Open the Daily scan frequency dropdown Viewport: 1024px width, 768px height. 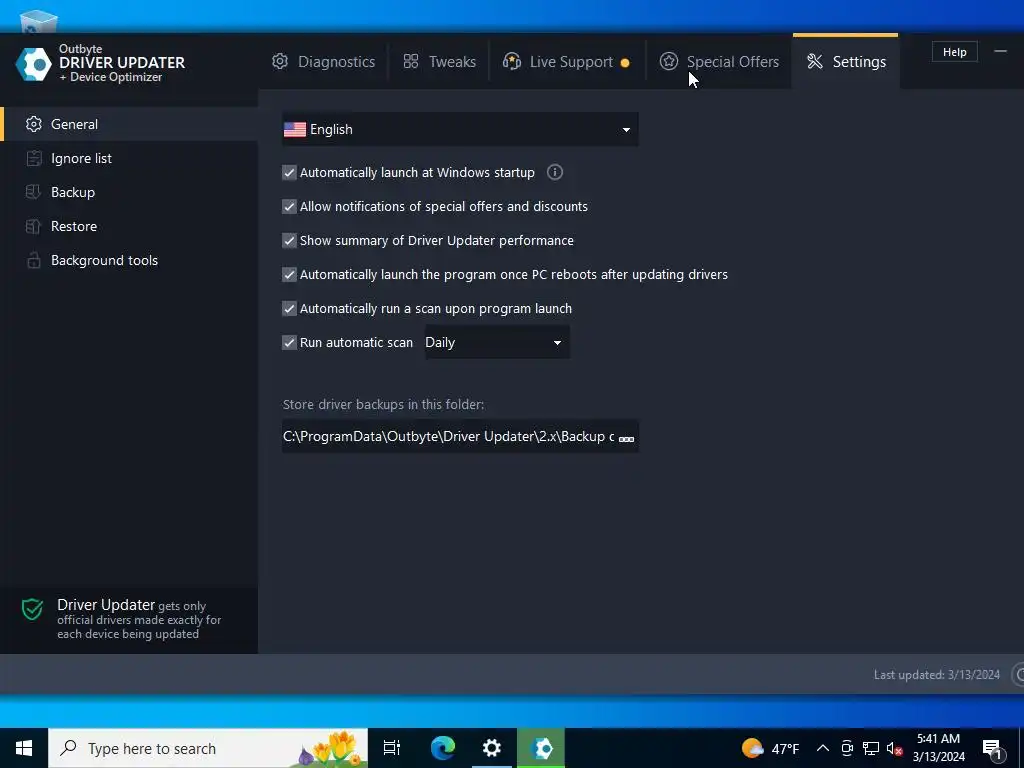click(497, 342)
